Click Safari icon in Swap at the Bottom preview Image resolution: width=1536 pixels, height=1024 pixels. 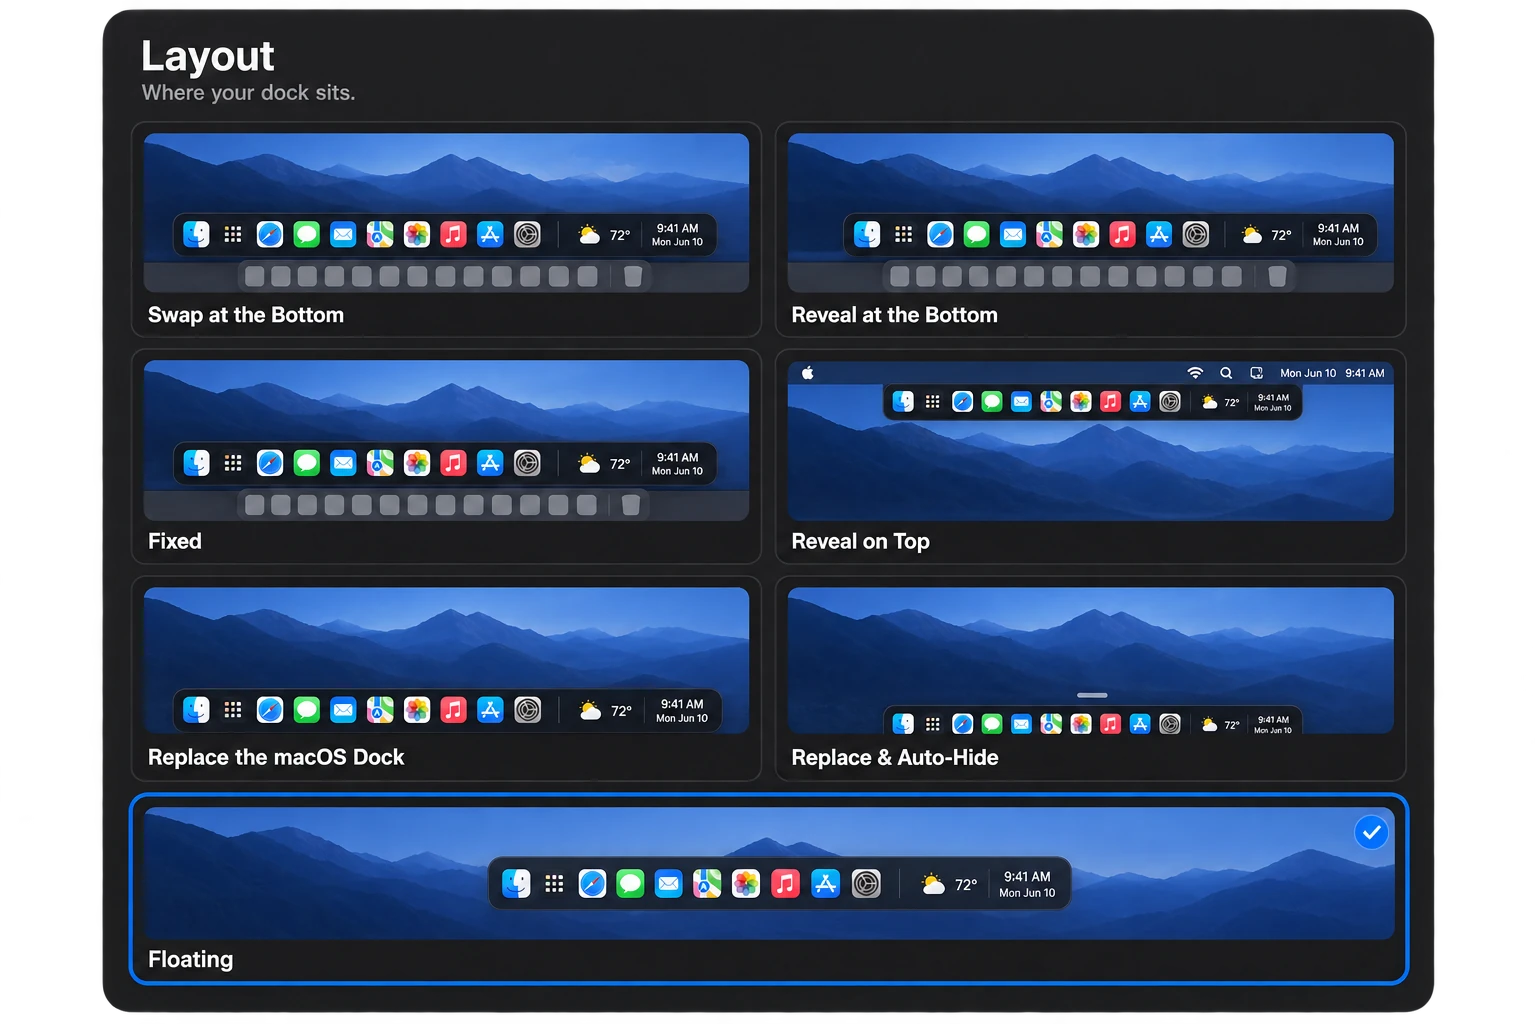point(270,234)
